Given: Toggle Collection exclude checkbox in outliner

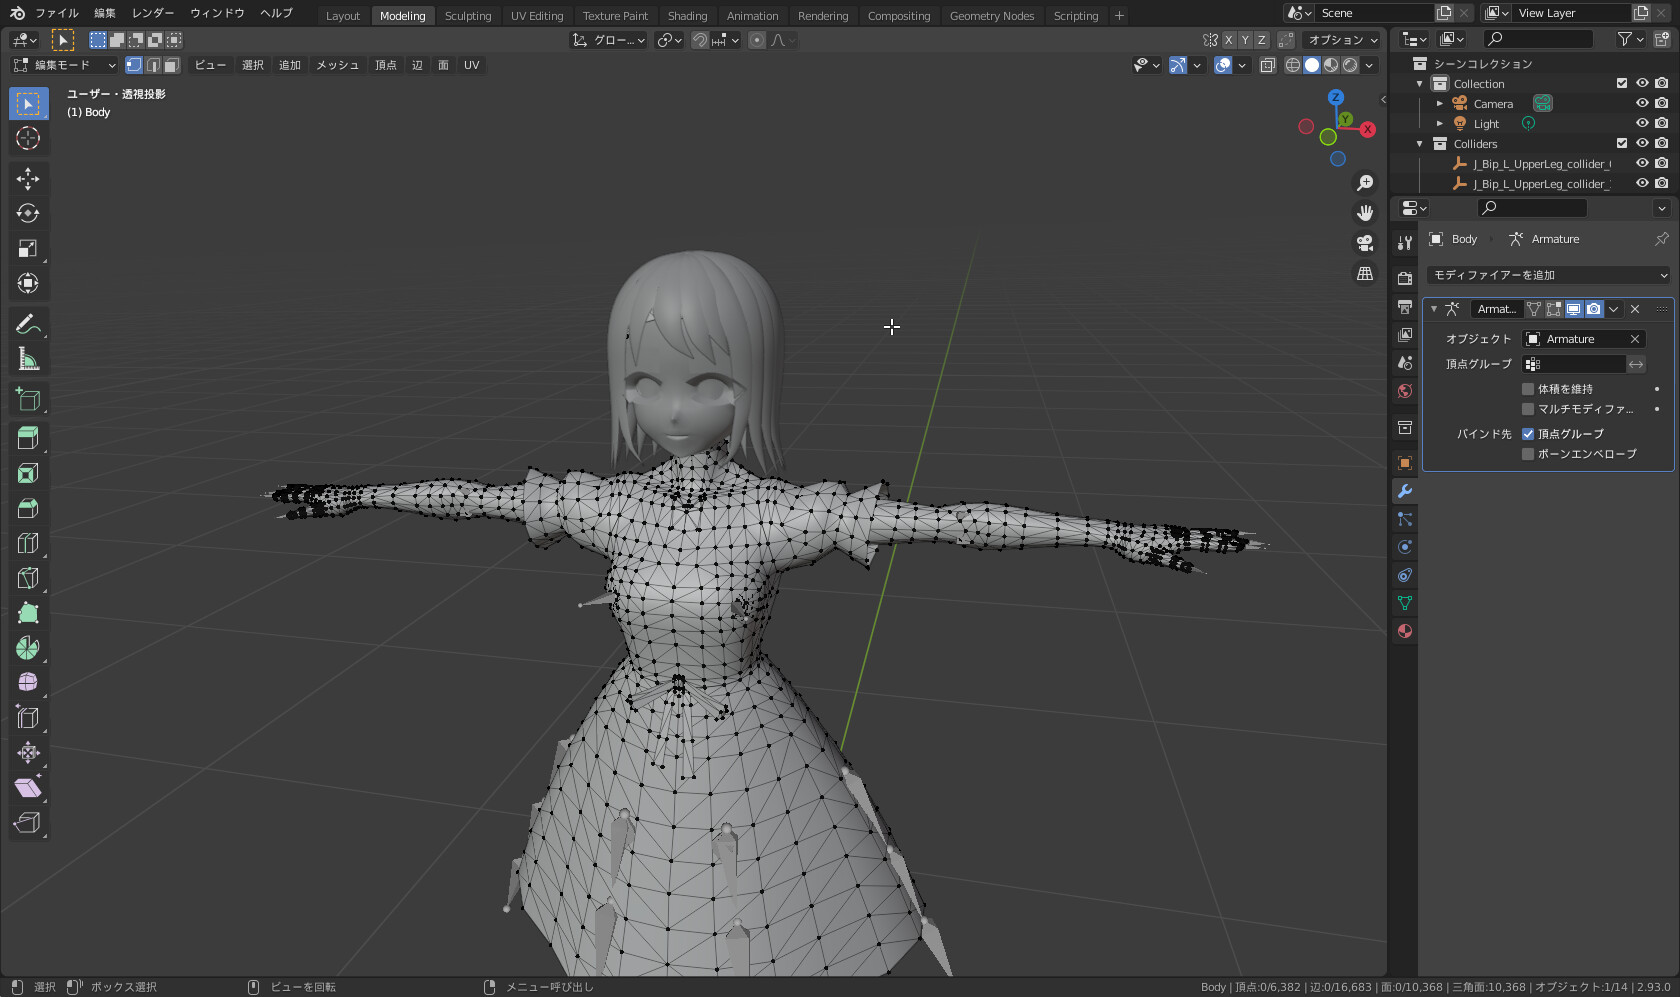Looking at the screenshot, I should click(1622, 84).
